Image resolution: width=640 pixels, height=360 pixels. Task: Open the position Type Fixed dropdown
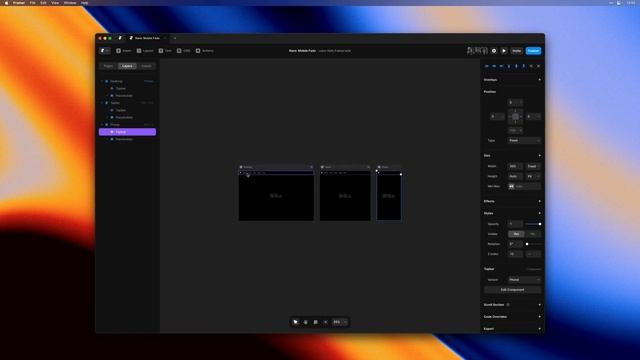click(x=524, y=140)
